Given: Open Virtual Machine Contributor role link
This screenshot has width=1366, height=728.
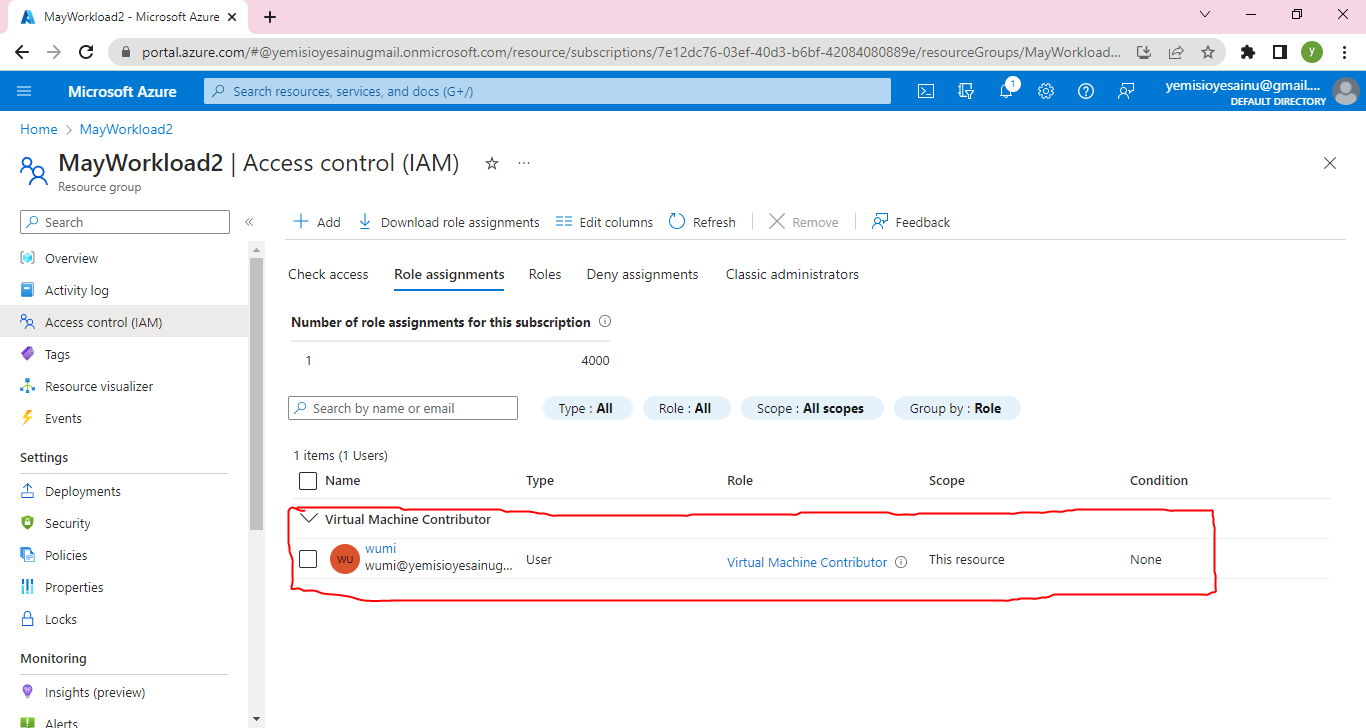Looking at the screenshot, I should pyautogui.click(x=807, y=562).
